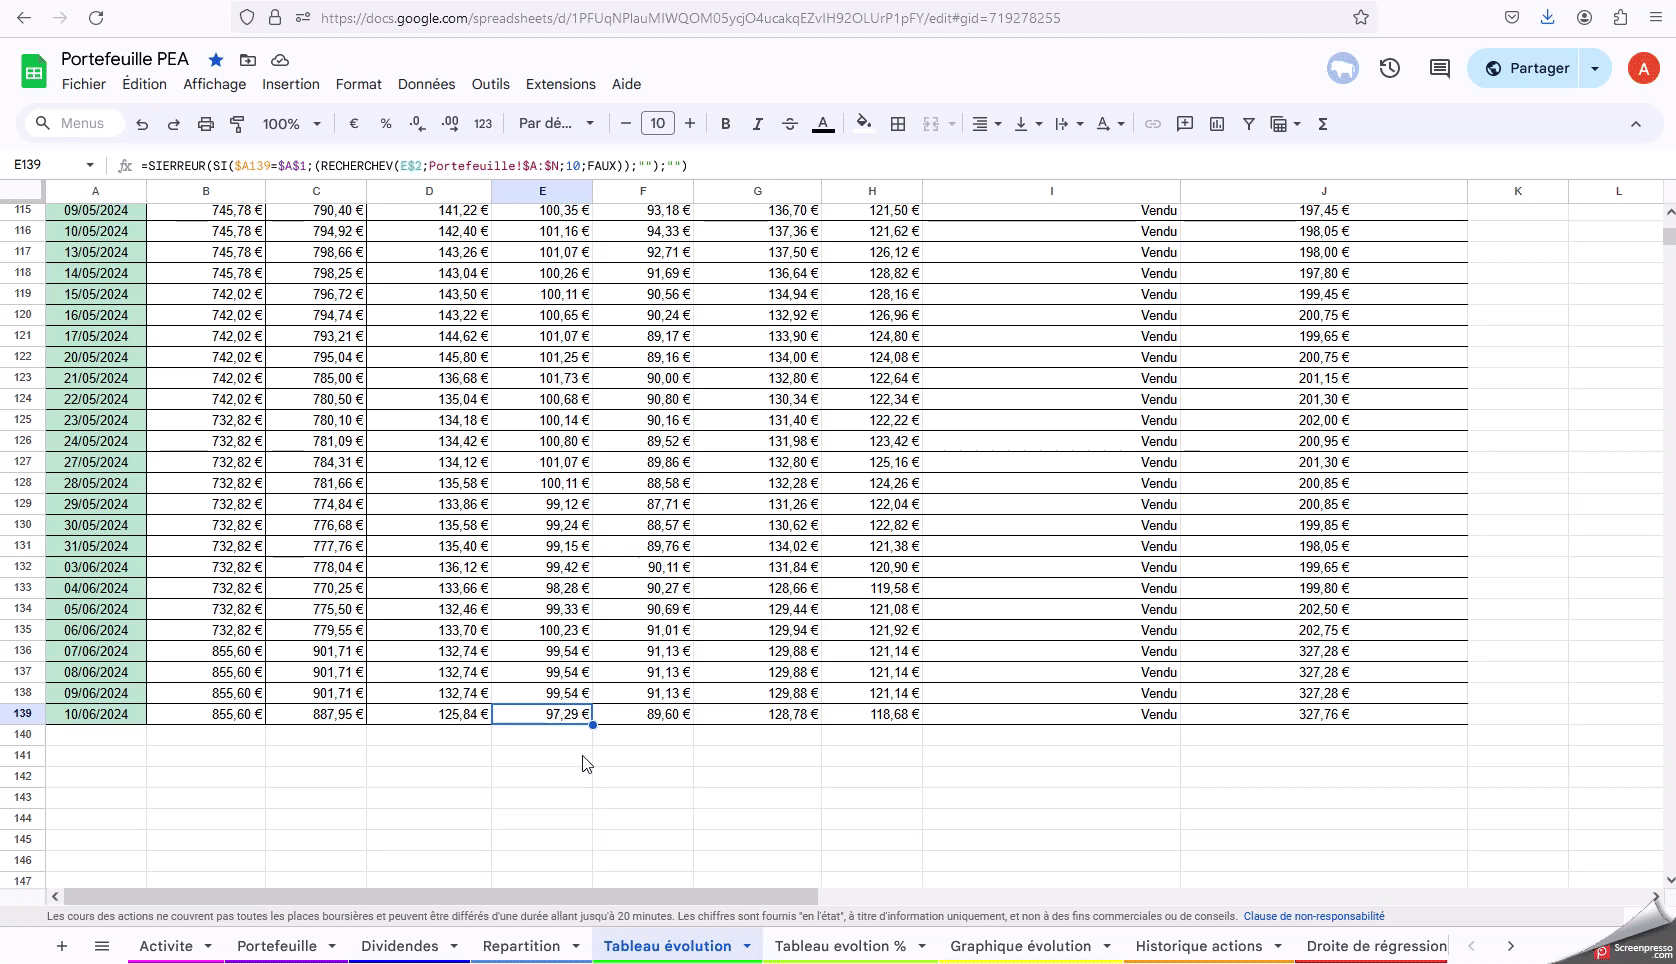Screen dimensions: 1676x964
Task: Click the horizontal scrollbar thumb
Action: click(x=440, y=897)
